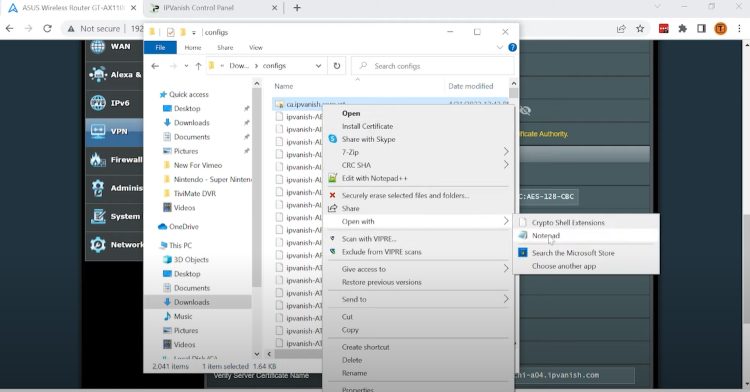Viewport: 750px width, 392px height.
Task: Select Install Certificate in context menu
Action: tap(367, 126)
